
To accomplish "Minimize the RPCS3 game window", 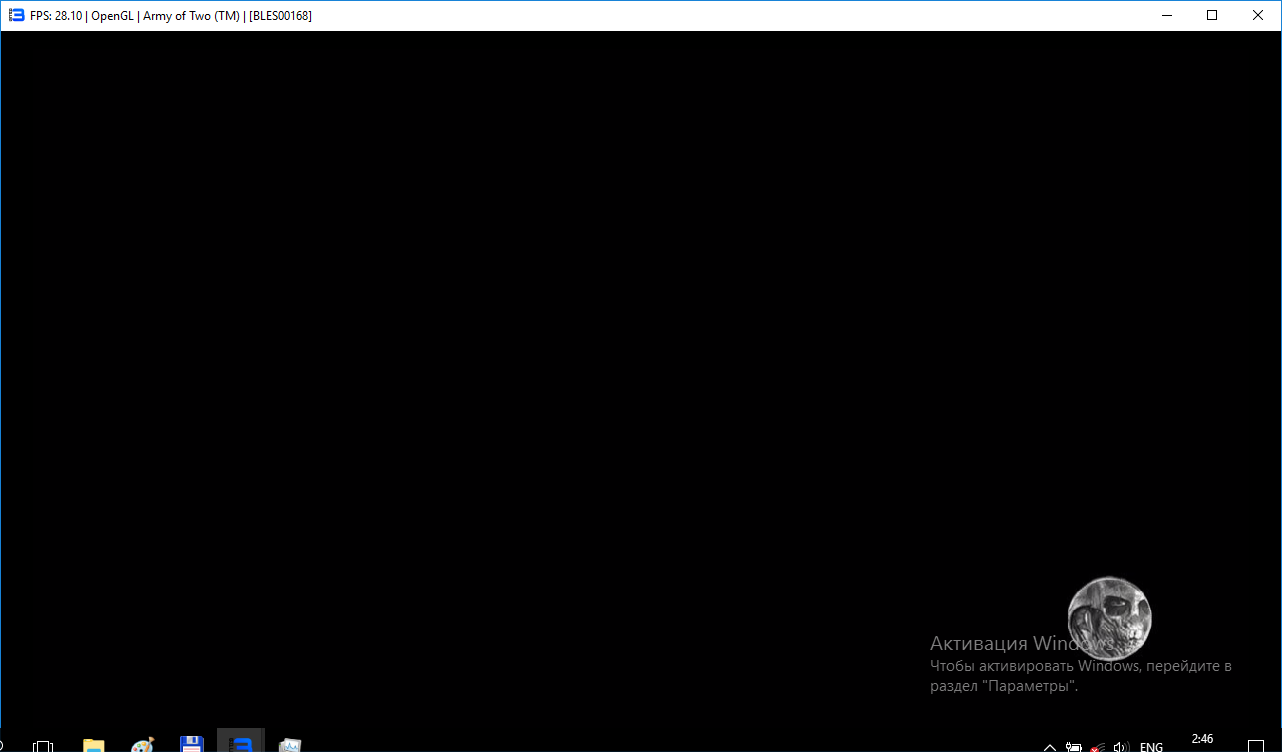I will point(1165,15).
